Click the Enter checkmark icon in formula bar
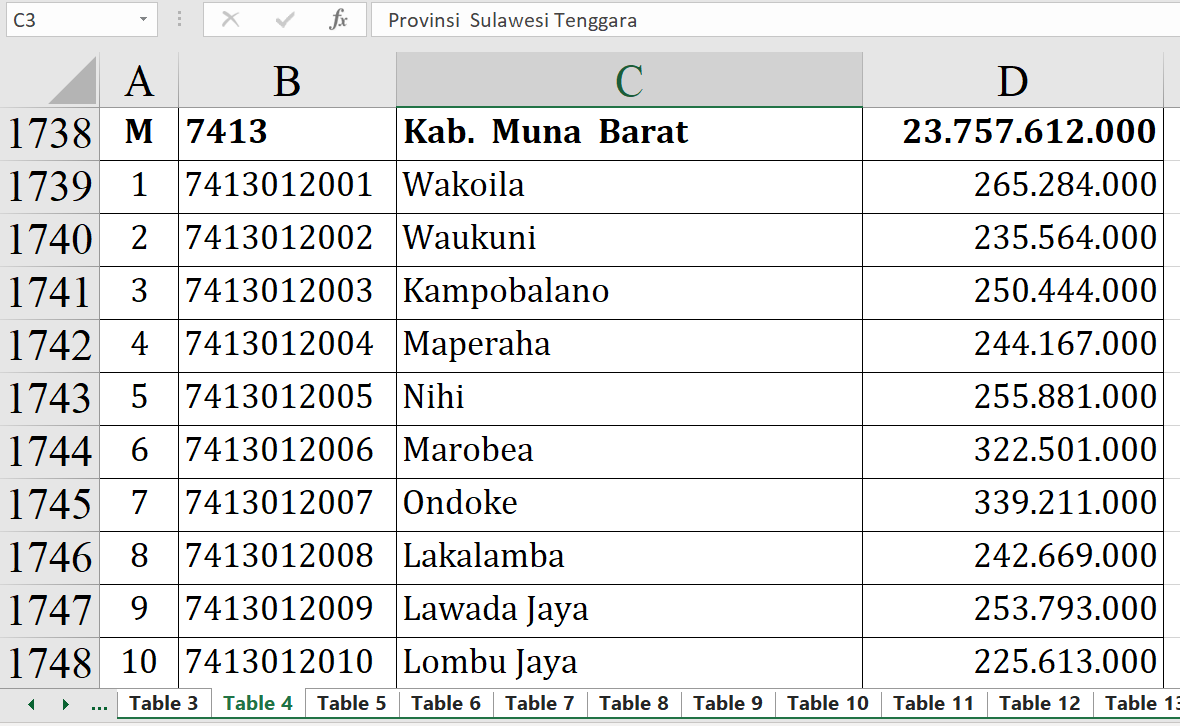 pyautogui.click(x=285, y=20)
